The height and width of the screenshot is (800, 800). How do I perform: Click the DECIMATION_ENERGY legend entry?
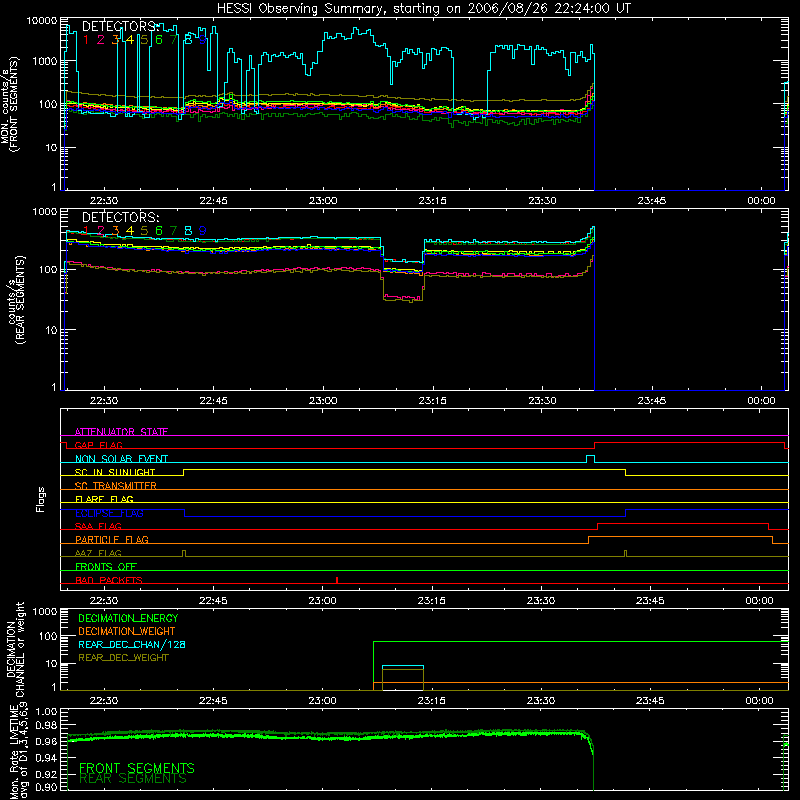click(x=128, y=618)
